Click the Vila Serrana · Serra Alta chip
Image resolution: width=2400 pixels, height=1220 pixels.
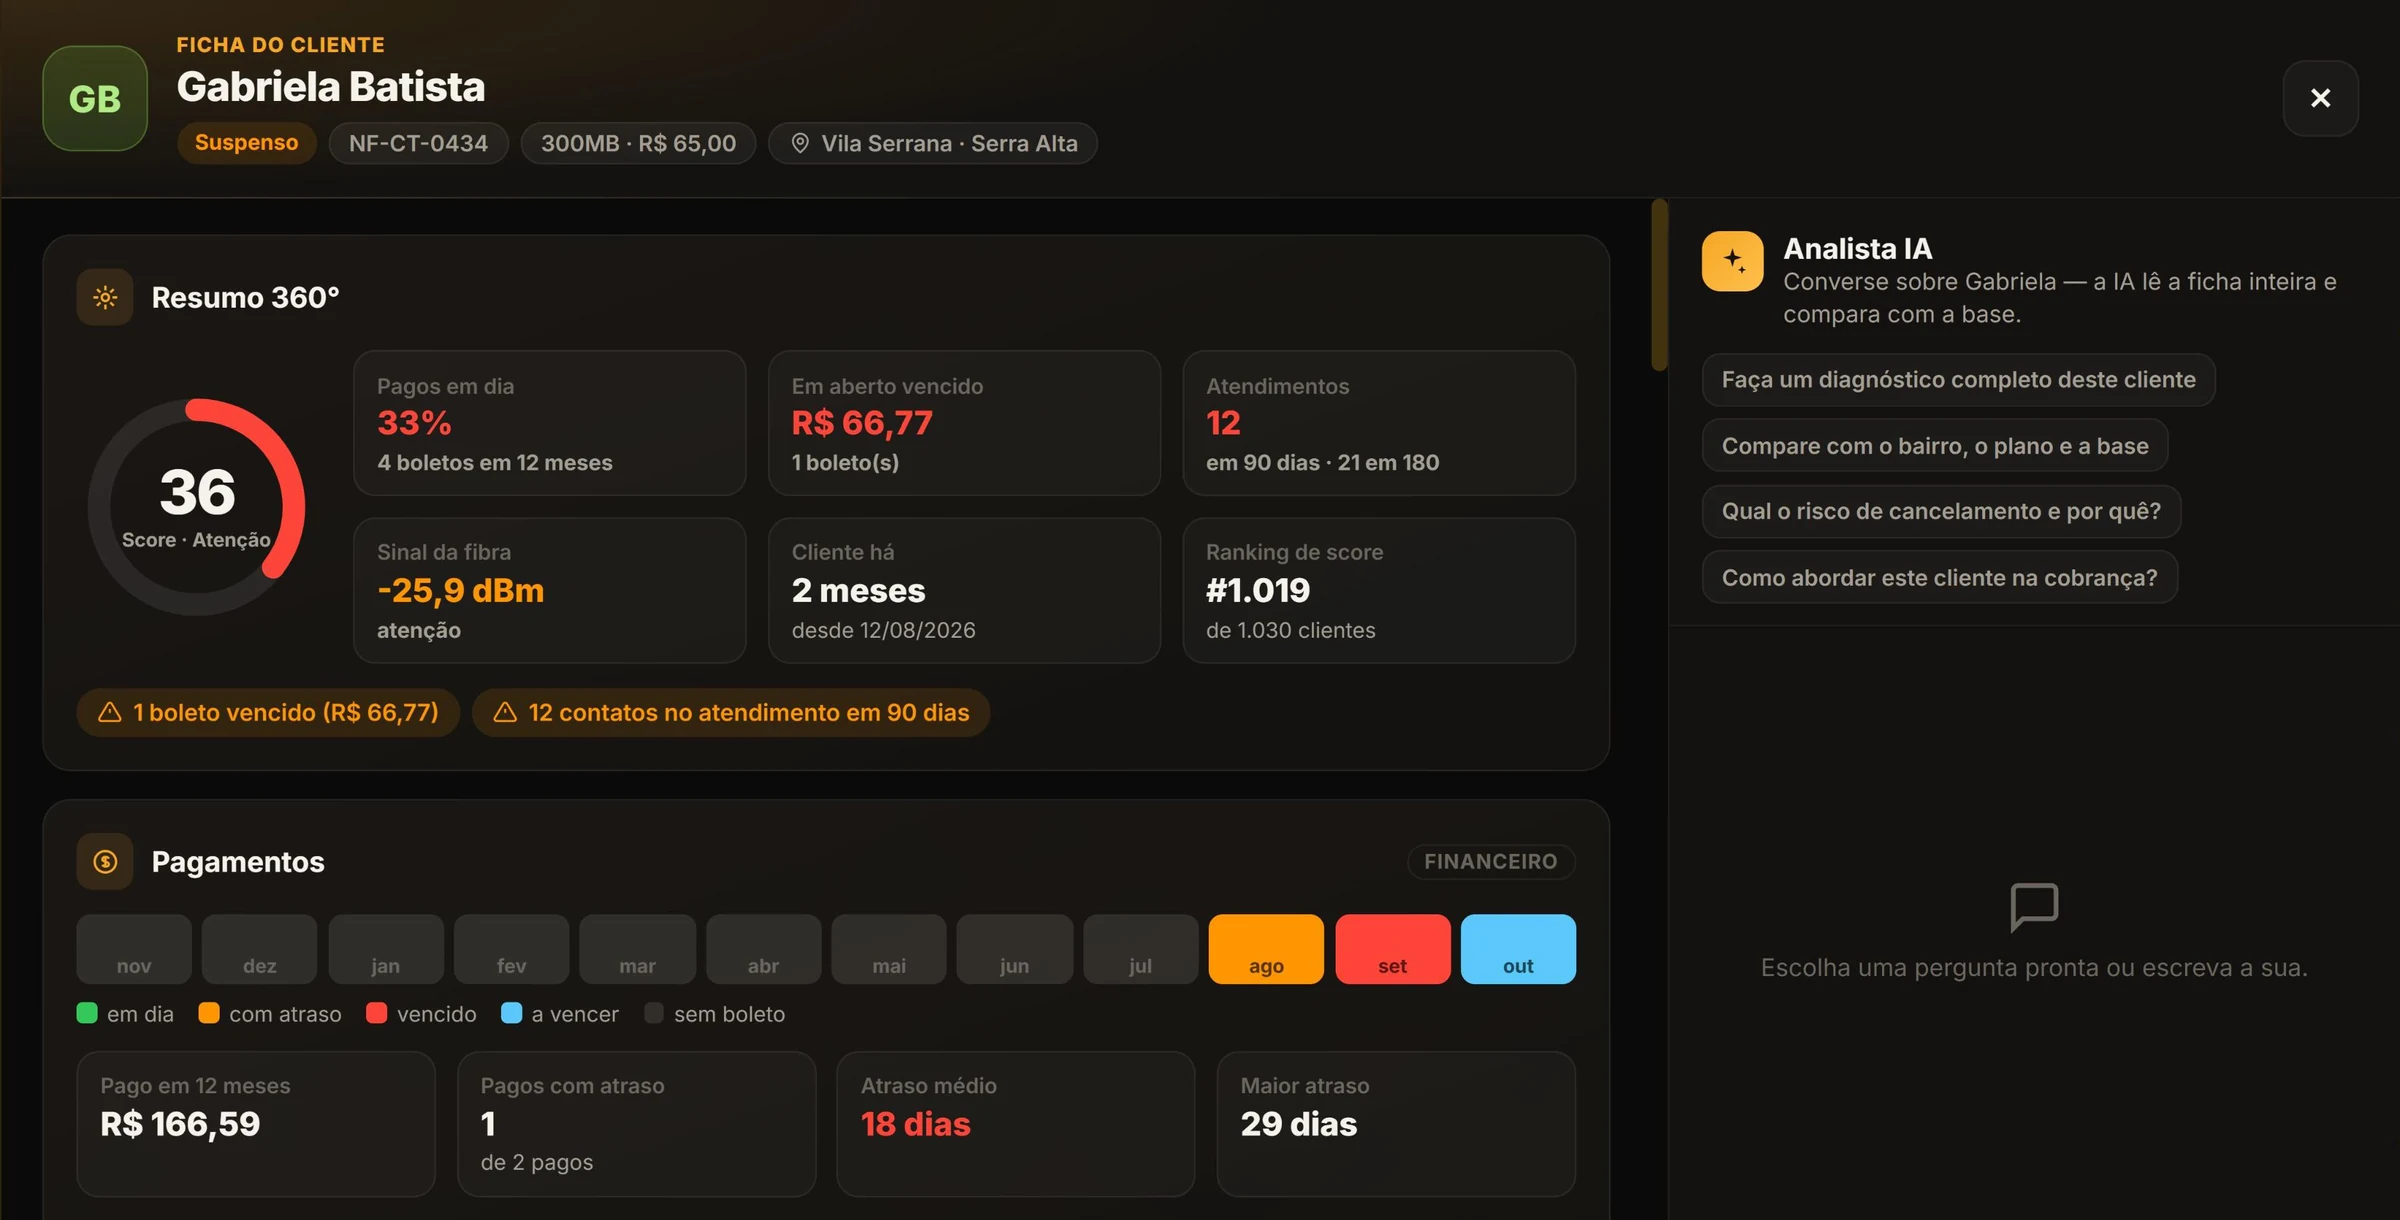tap(932, 143)
